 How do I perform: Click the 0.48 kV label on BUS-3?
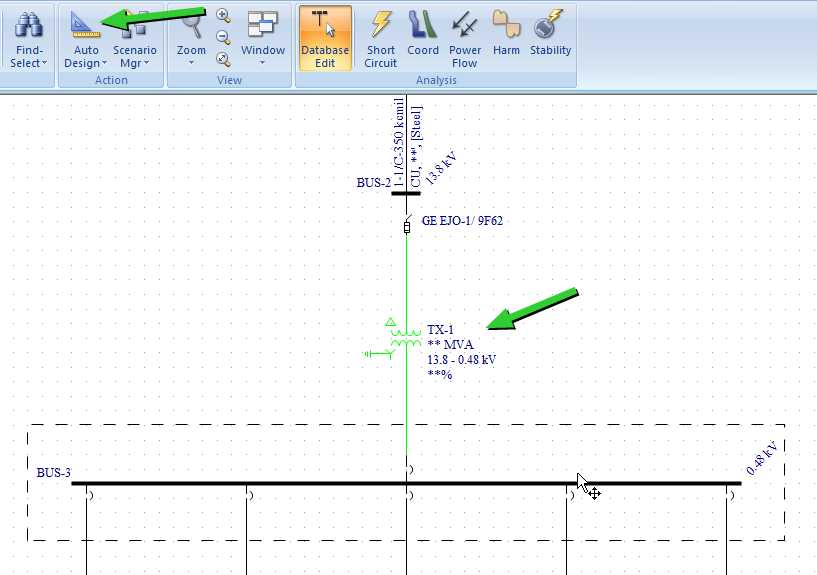(x=762, y=456)
